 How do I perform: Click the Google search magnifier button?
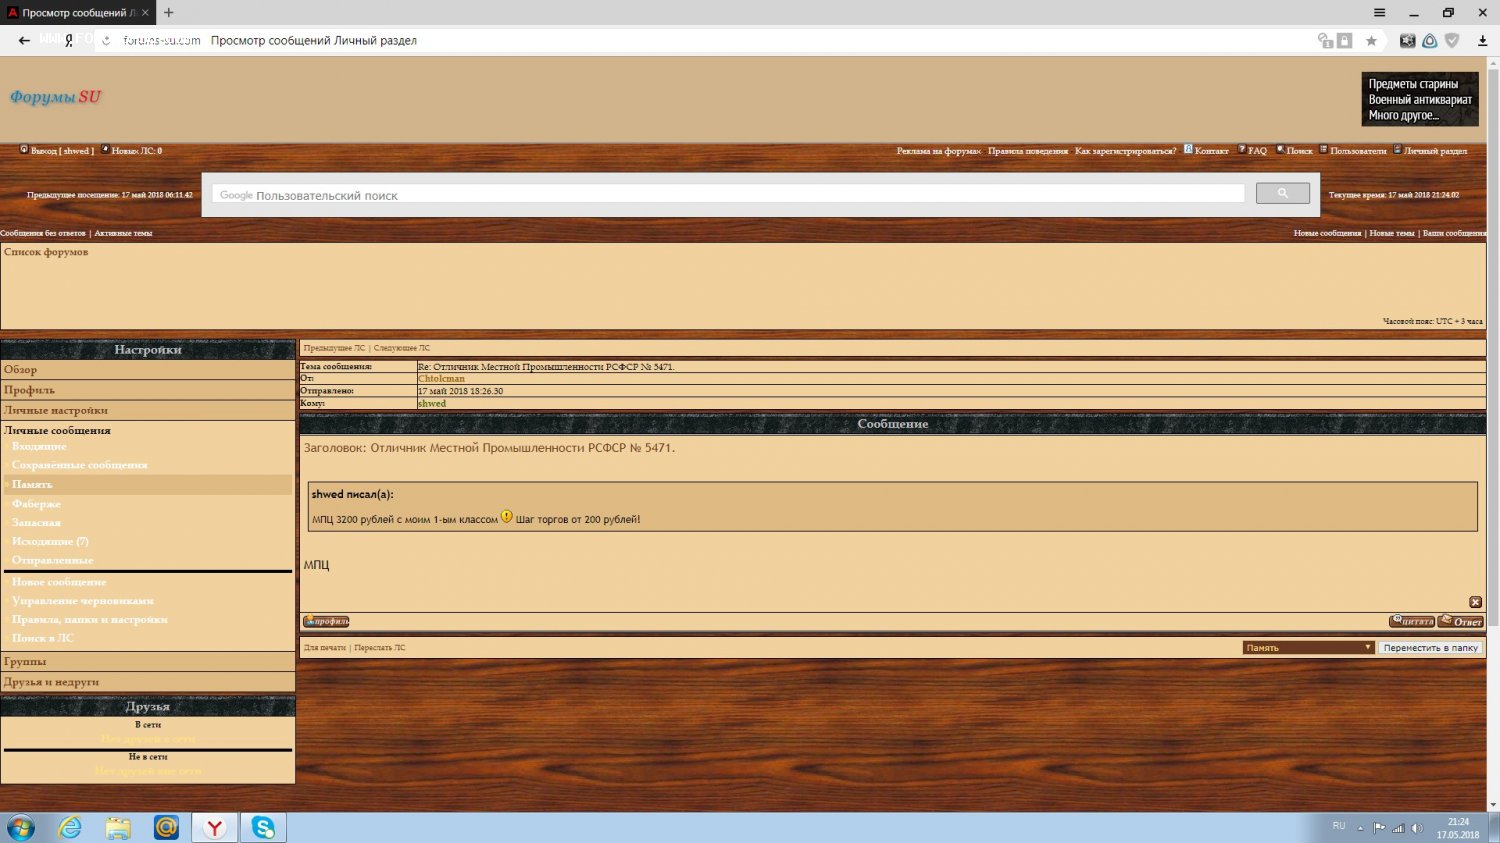(x=1282, y=194)
